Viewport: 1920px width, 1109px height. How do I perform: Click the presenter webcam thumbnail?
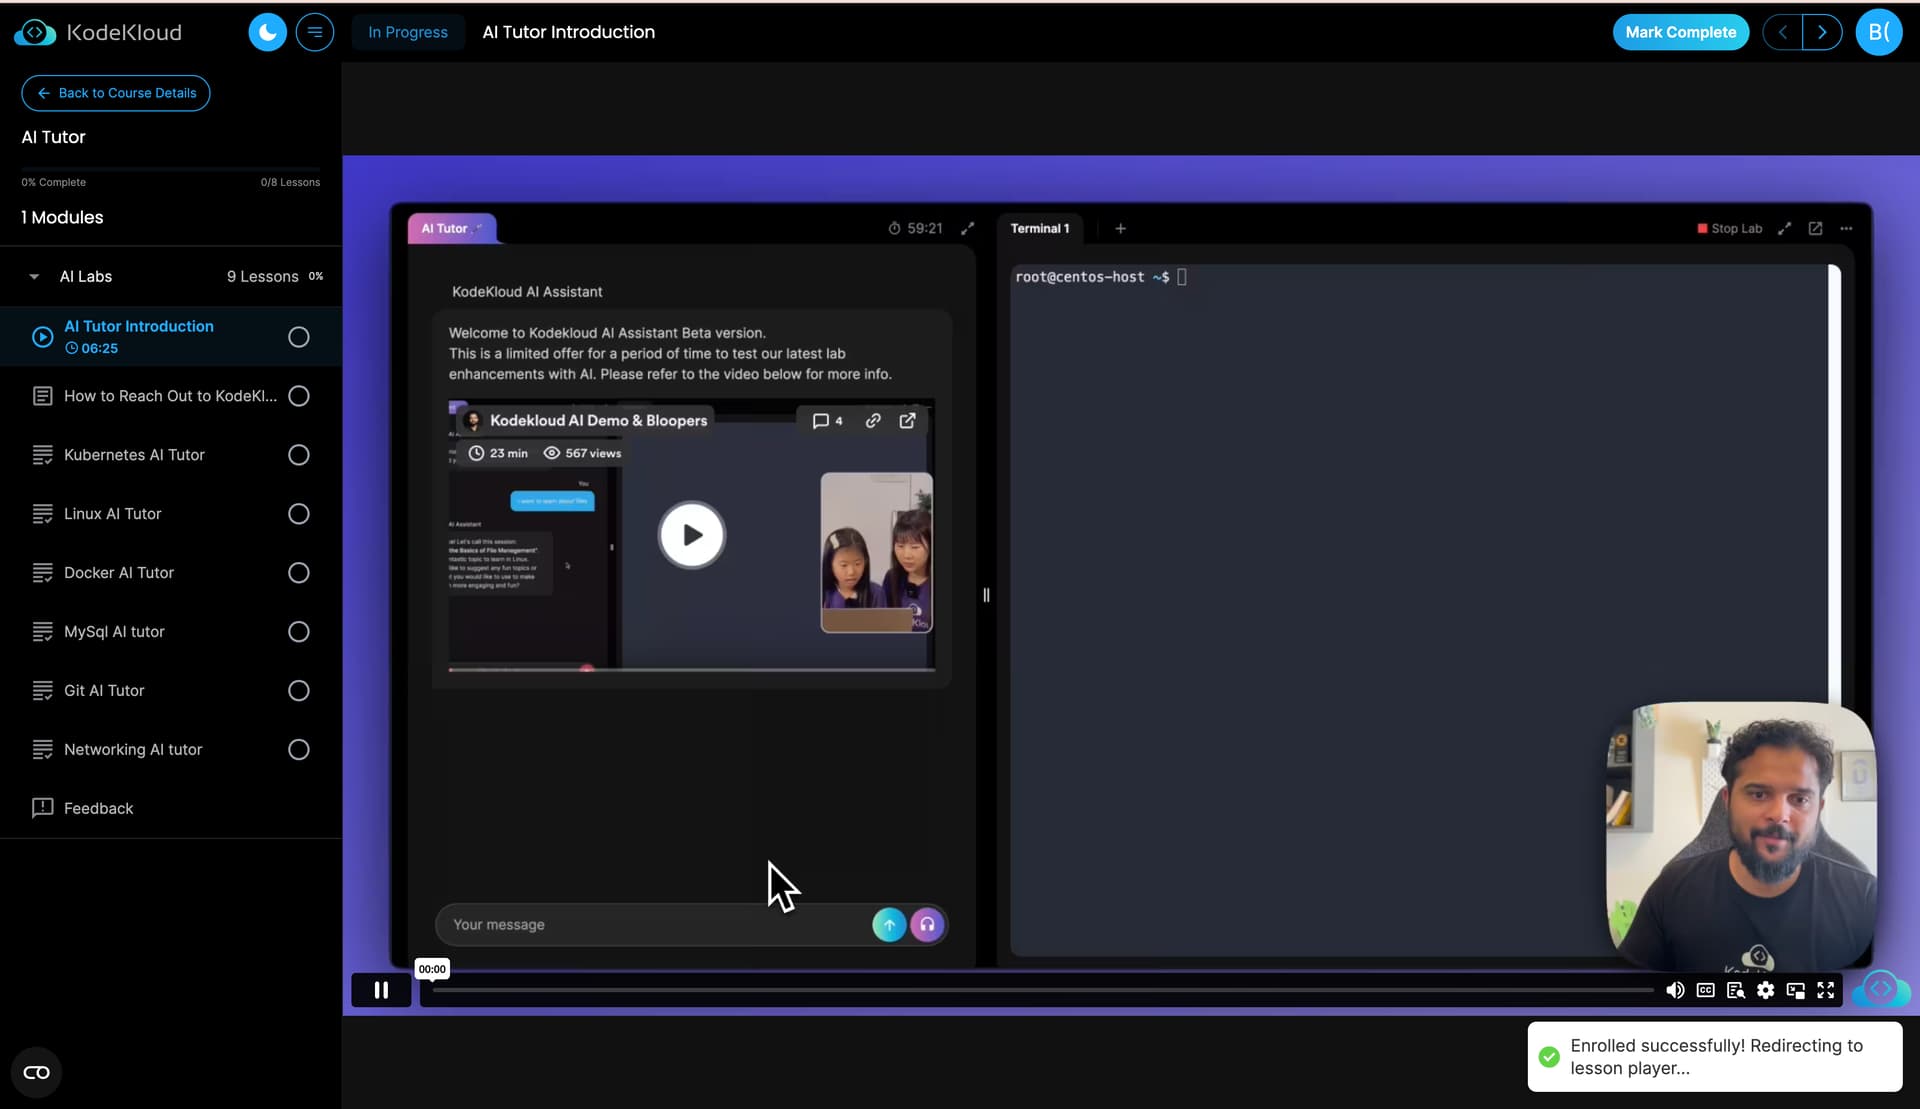point(1740,838)
